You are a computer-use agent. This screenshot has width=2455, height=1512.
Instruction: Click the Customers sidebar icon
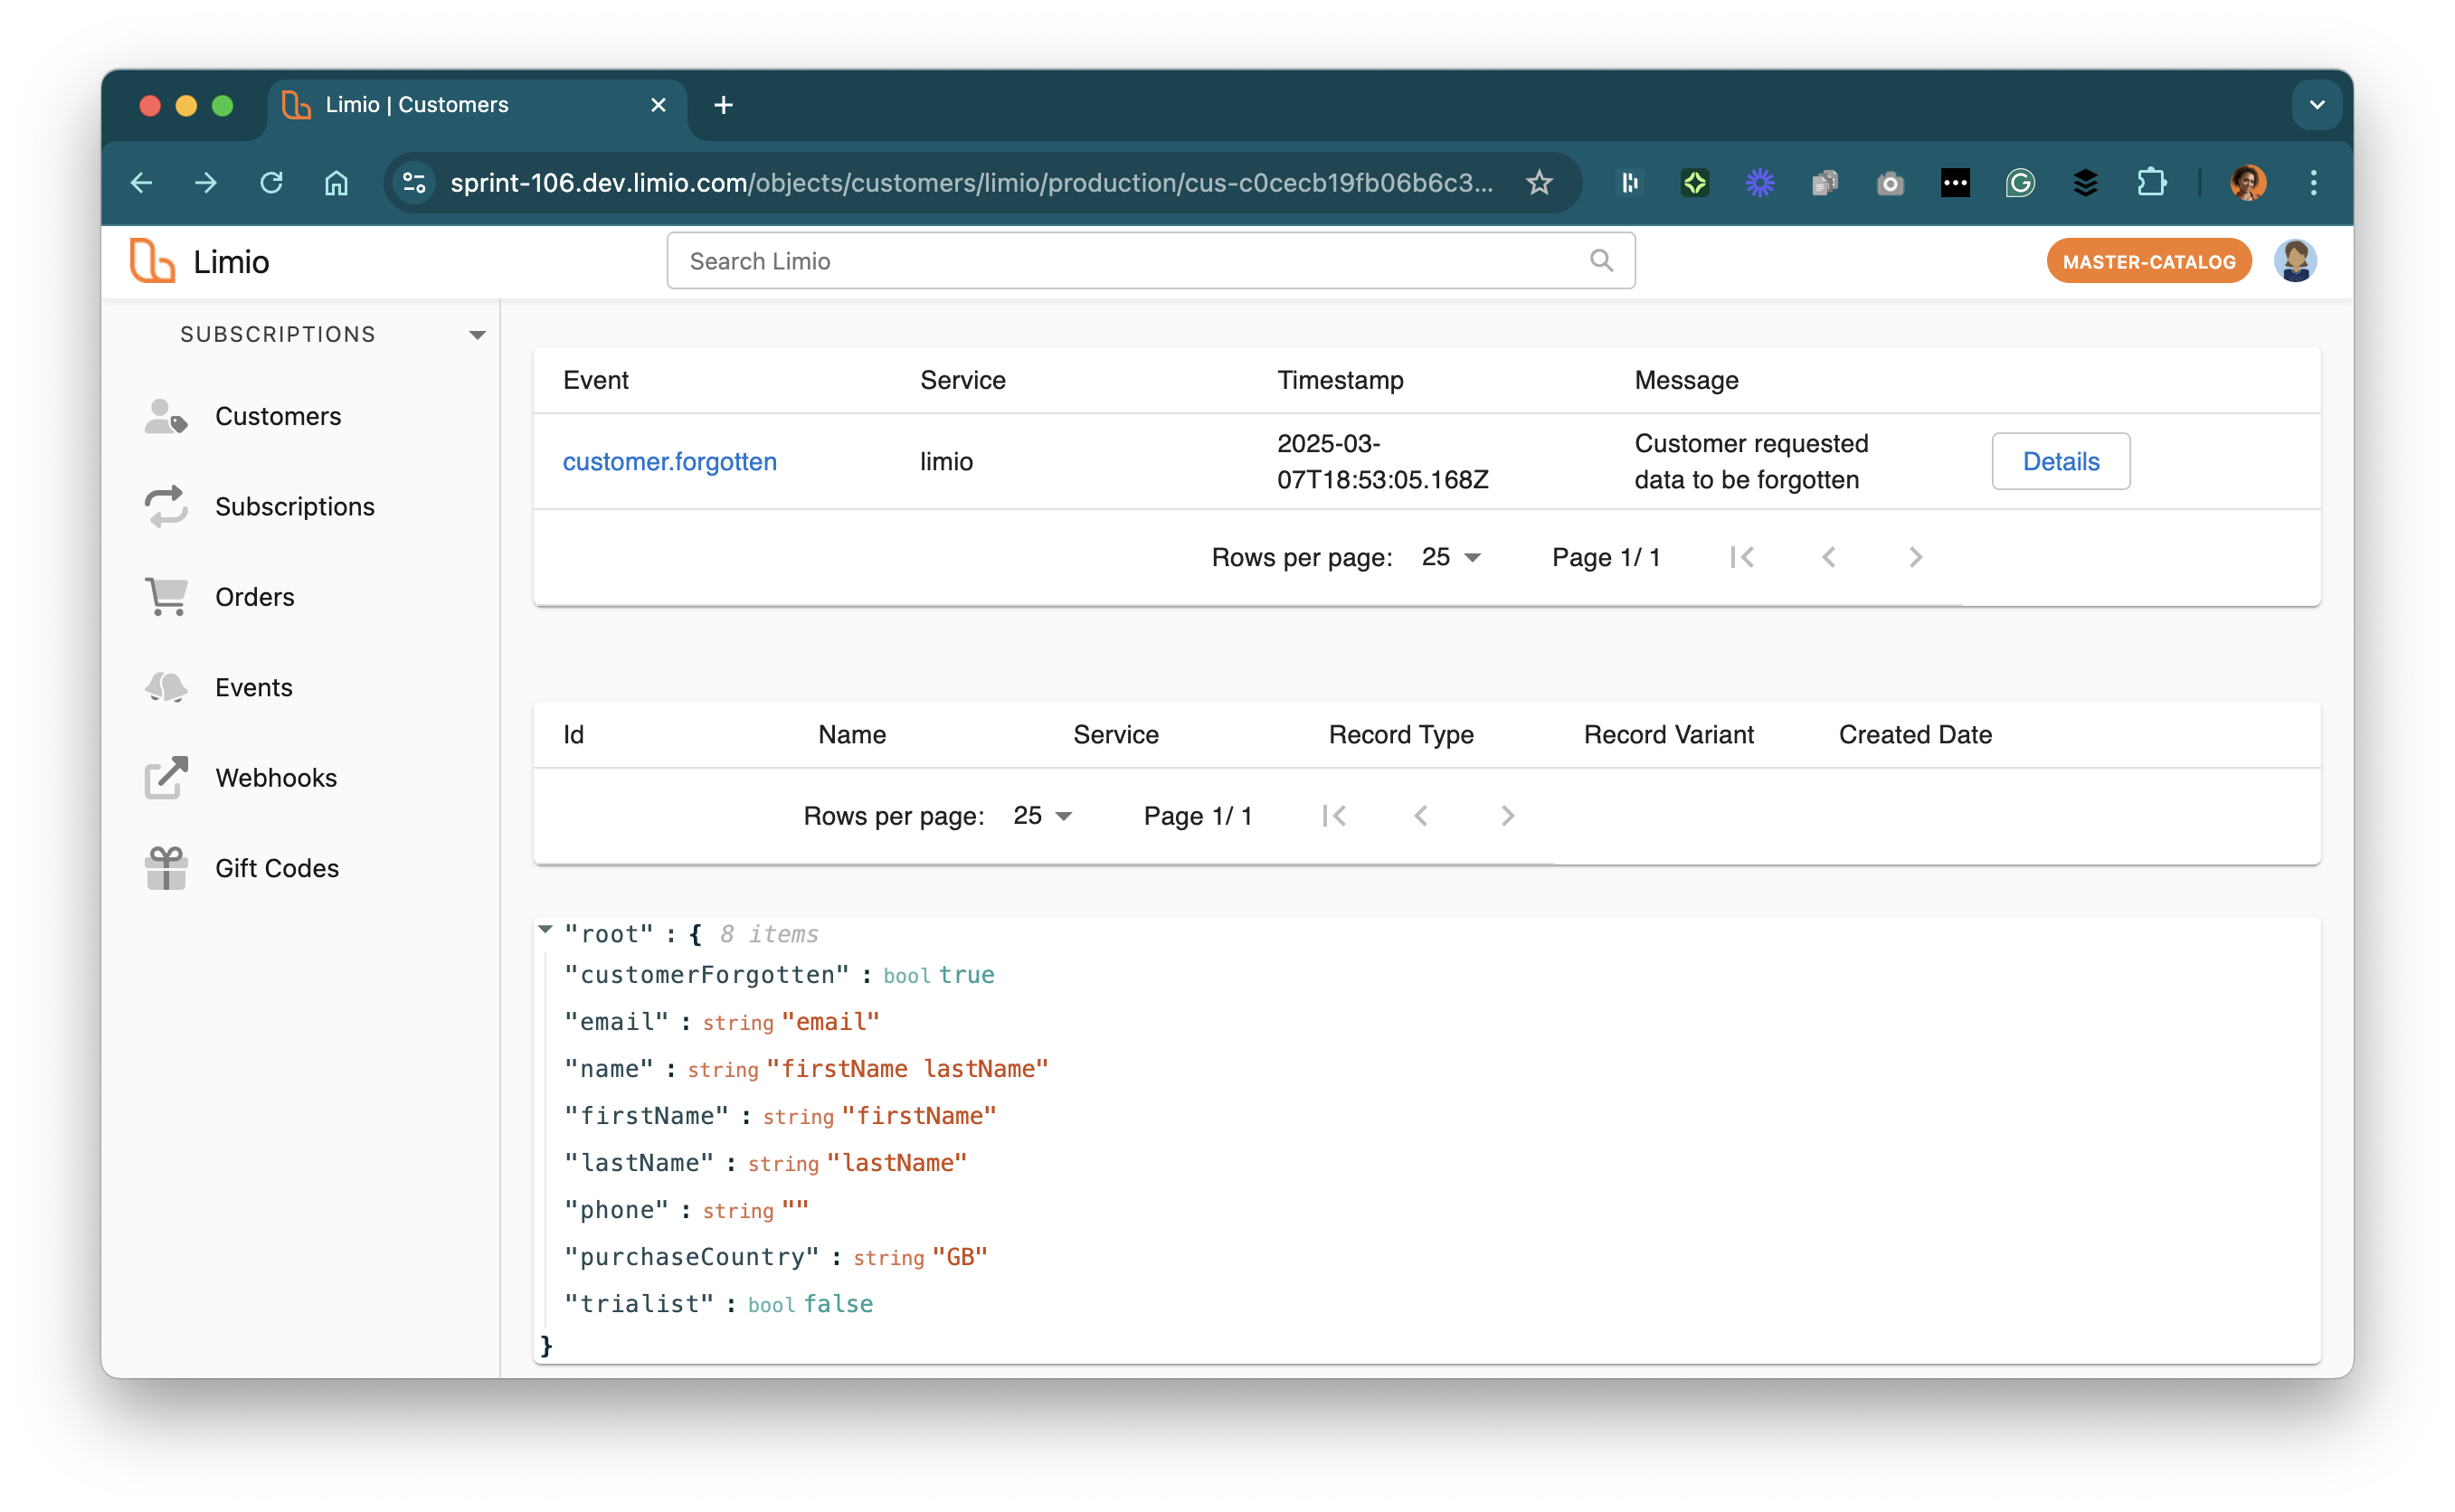[166, 416]
